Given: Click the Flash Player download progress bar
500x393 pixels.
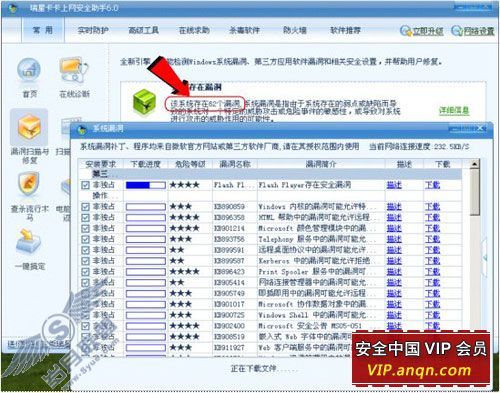Looking at the screenshot, I should tap(146, 185).
